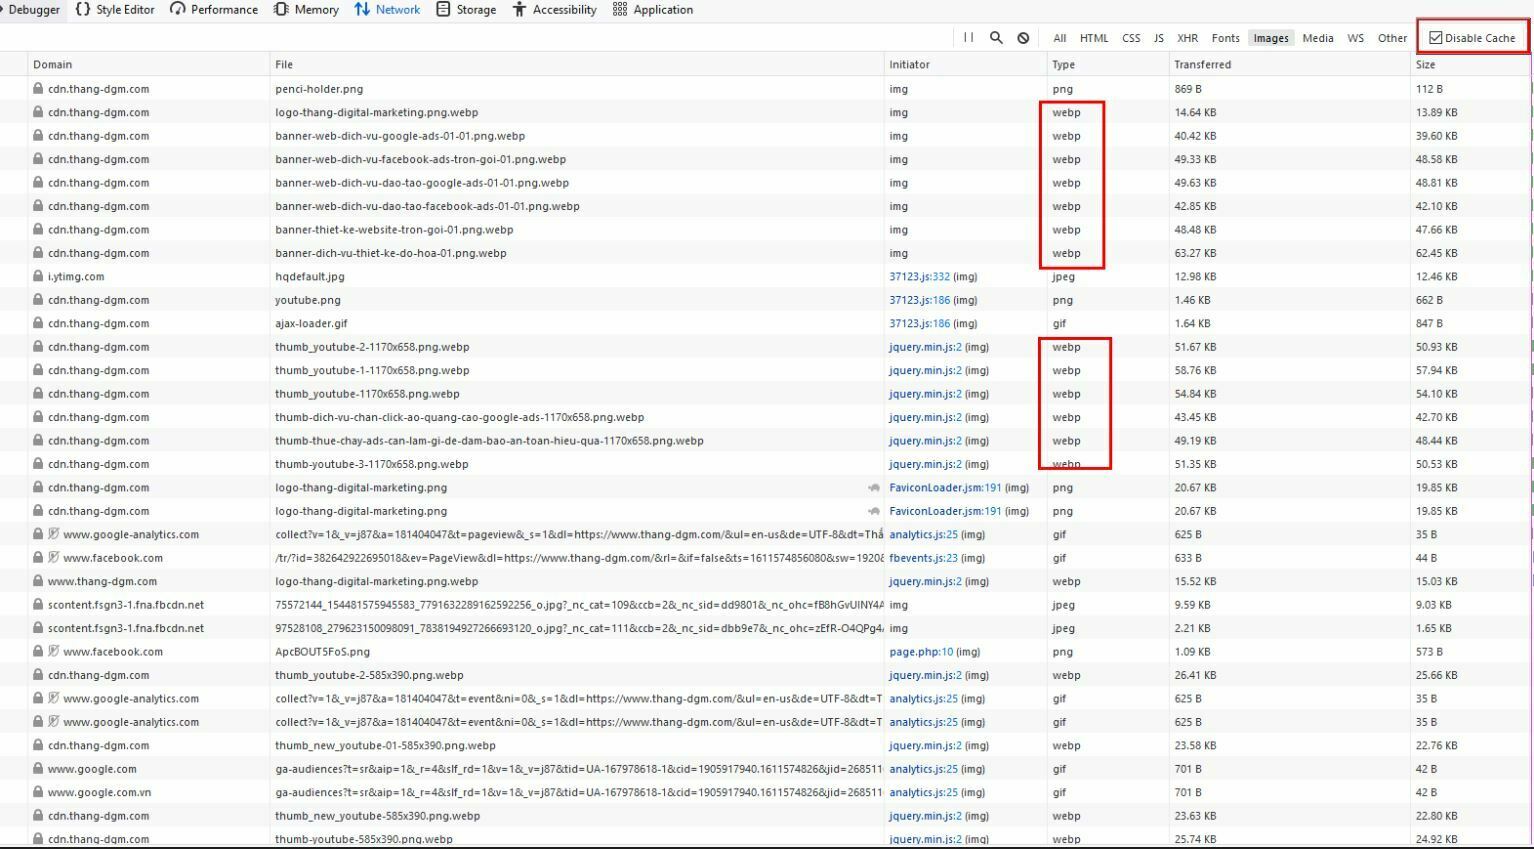This screenshot has height=849, width=1534.
Task: Switch to the Performance tab
Action: point(214,9)
